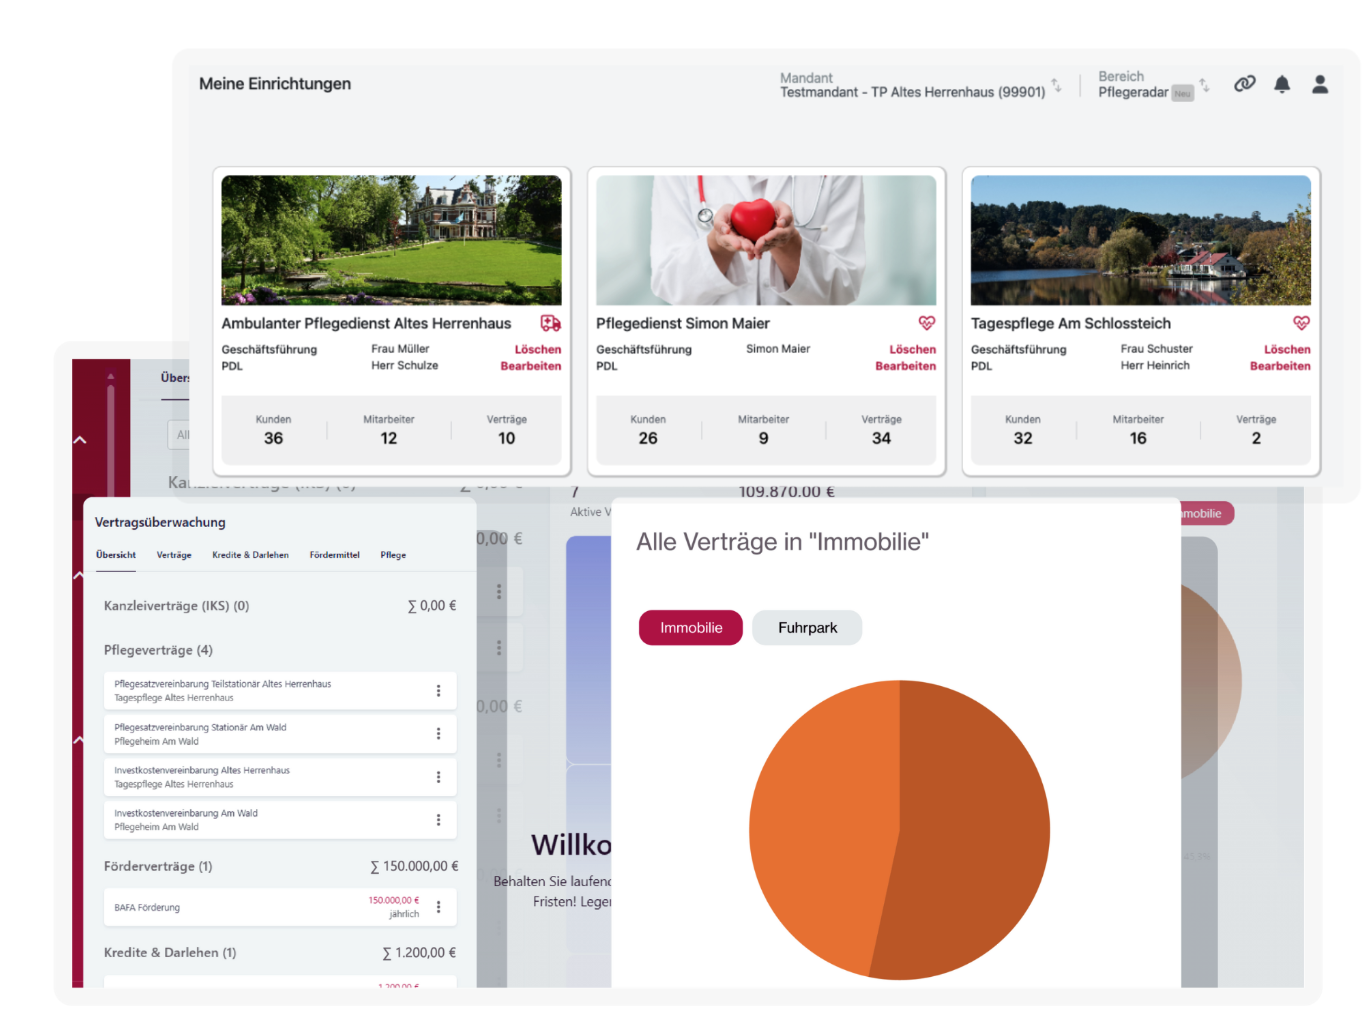Viewport: 1370px width, 1034px height.
Task: Collapse top sidebar chevron section
Action: pos(80,440)
